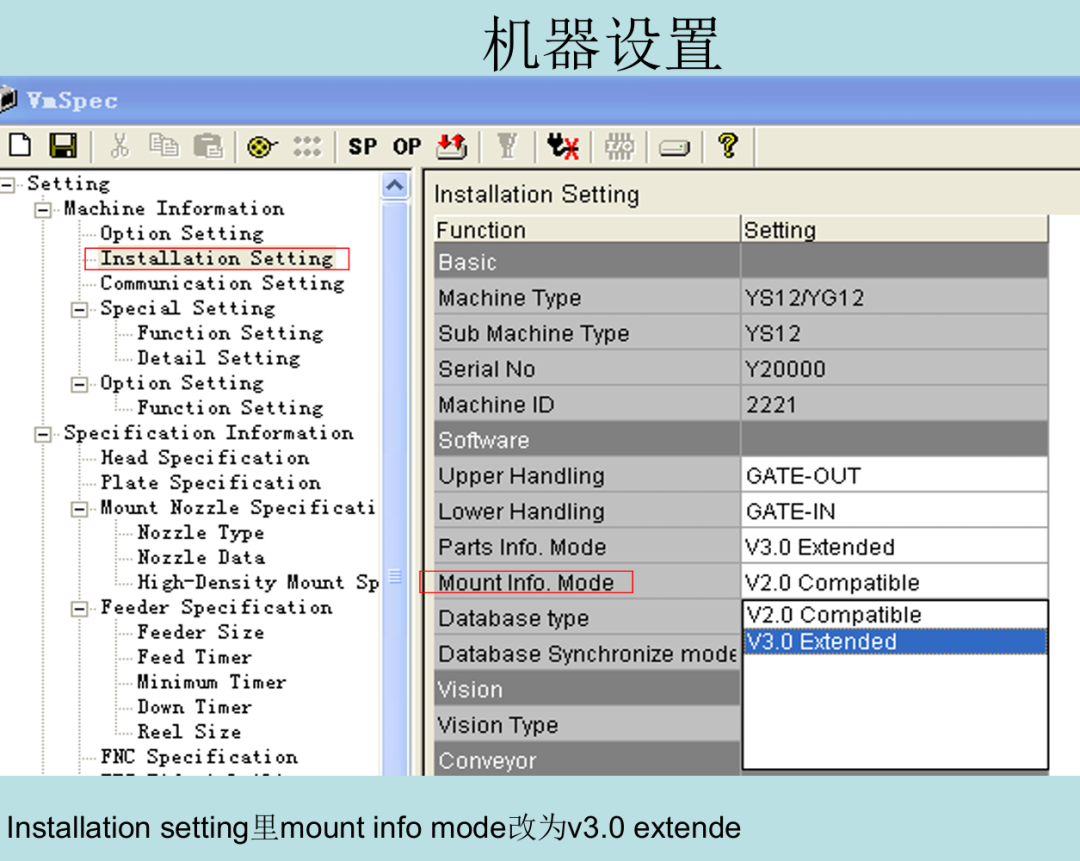The image size is (1080, 861).
Task: Open Communication Setting in the tree
Action: tap(222, 283)
